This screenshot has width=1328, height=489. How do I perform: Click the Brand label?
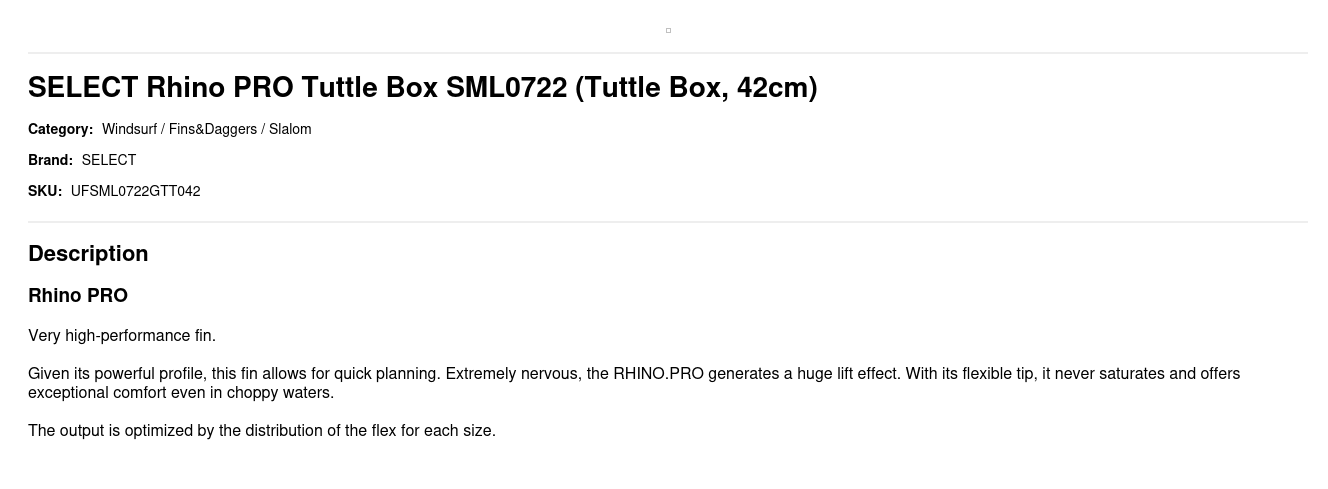(x=50, y=160)
